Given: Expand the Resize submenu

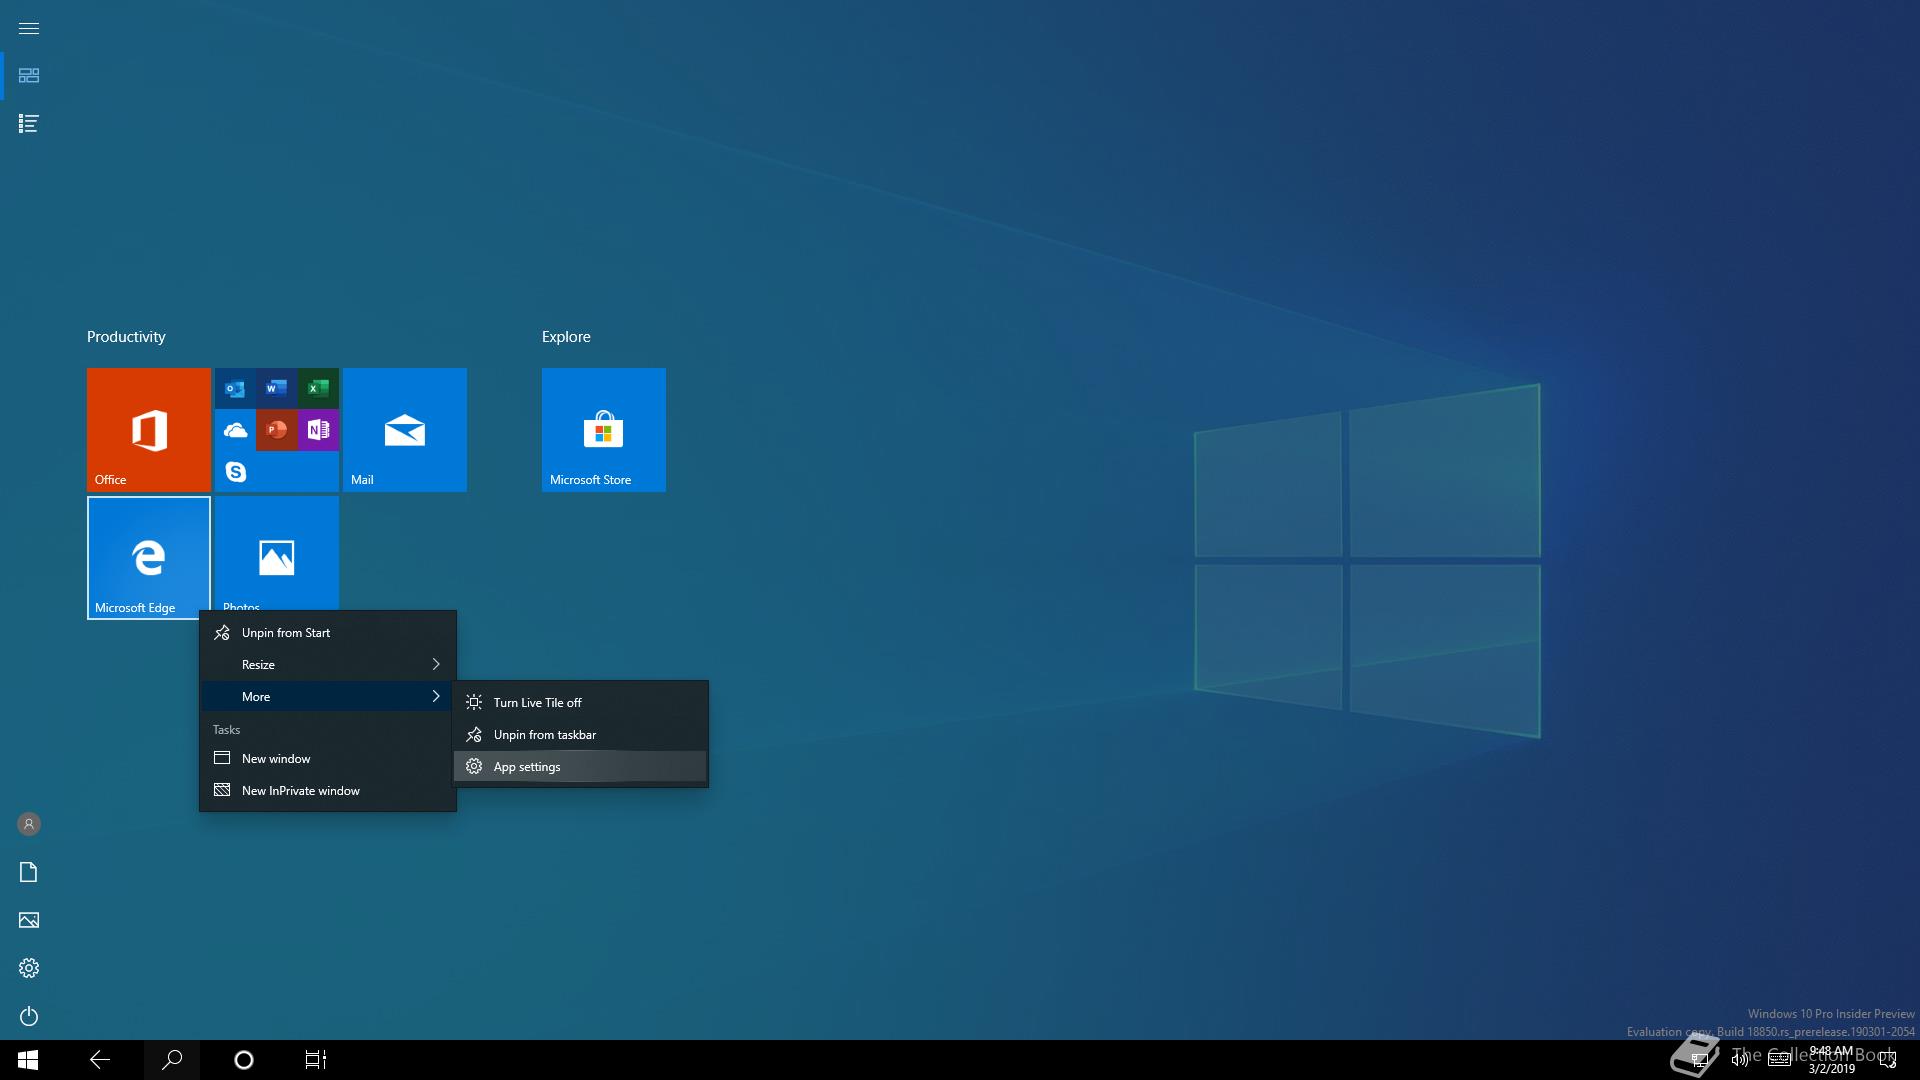Looking at the screenshot, I should 328,665.
